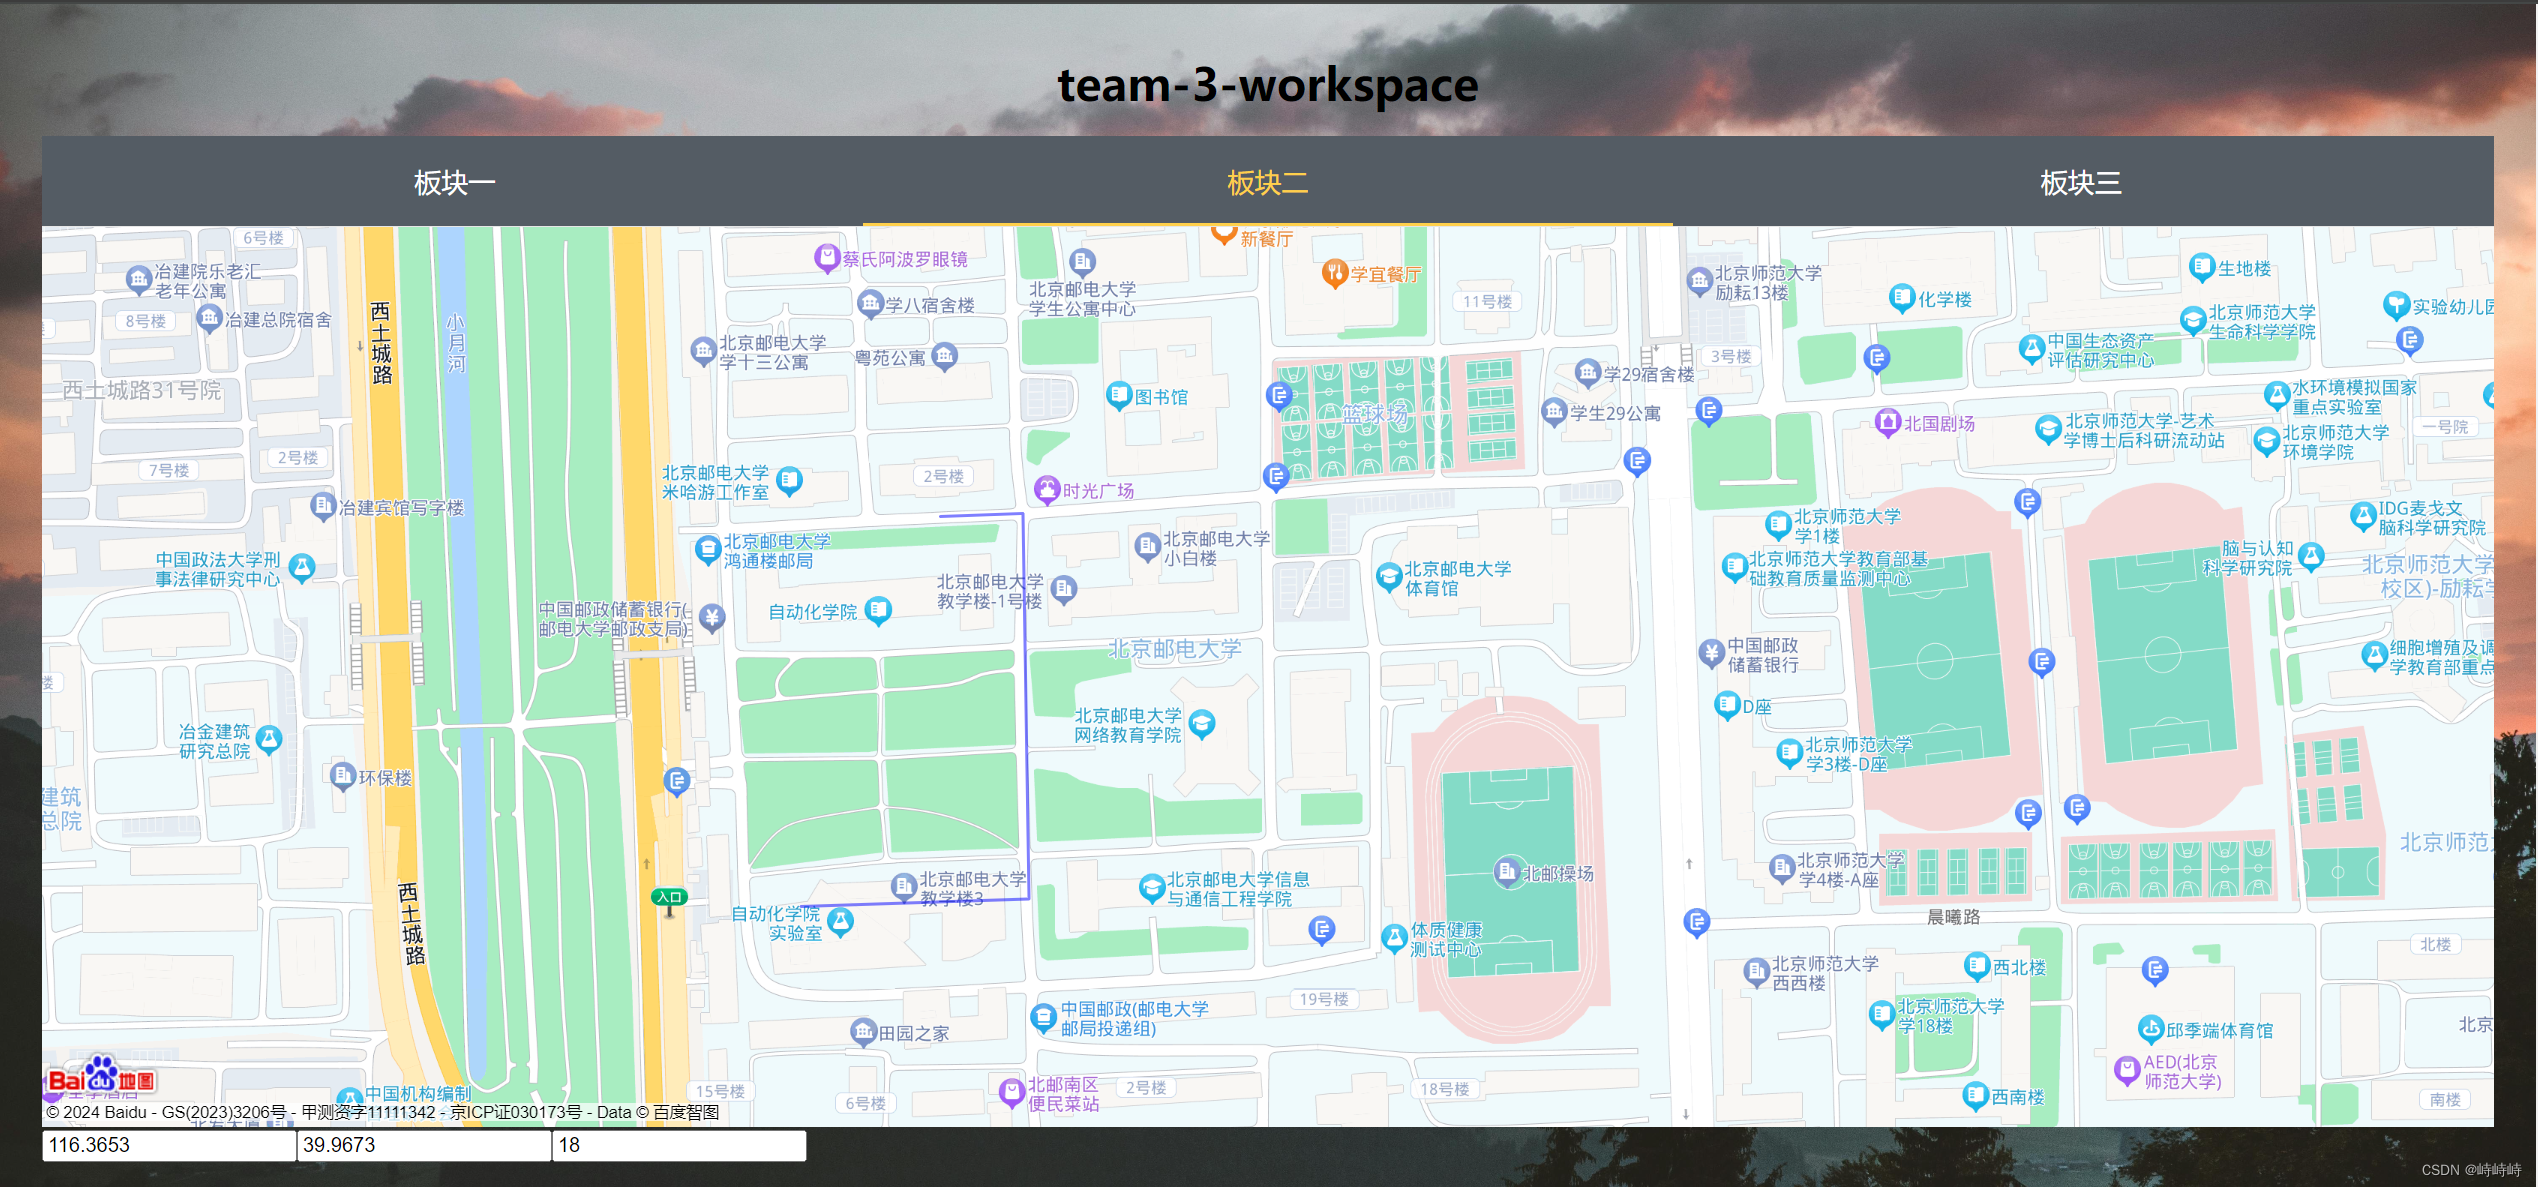Click the 学生29公寓 marker icon
2538x1187 pixels.
point(1554,411)
